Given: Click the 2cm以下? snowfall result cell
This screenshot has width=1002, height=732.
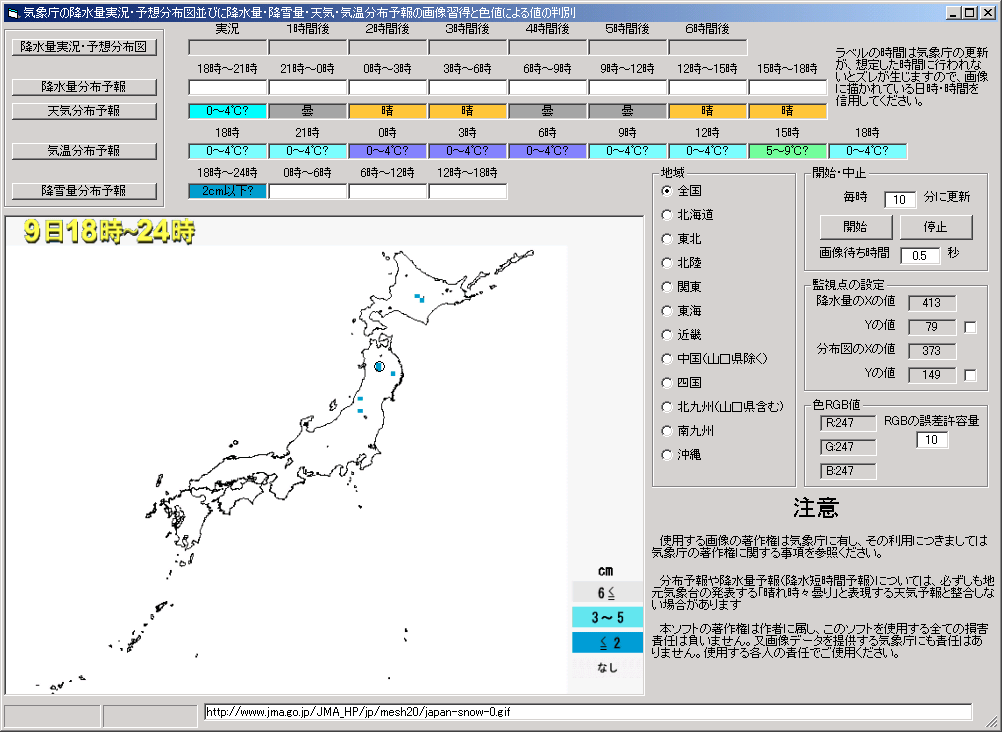Looking at the screenshot, I should point(227,191).
